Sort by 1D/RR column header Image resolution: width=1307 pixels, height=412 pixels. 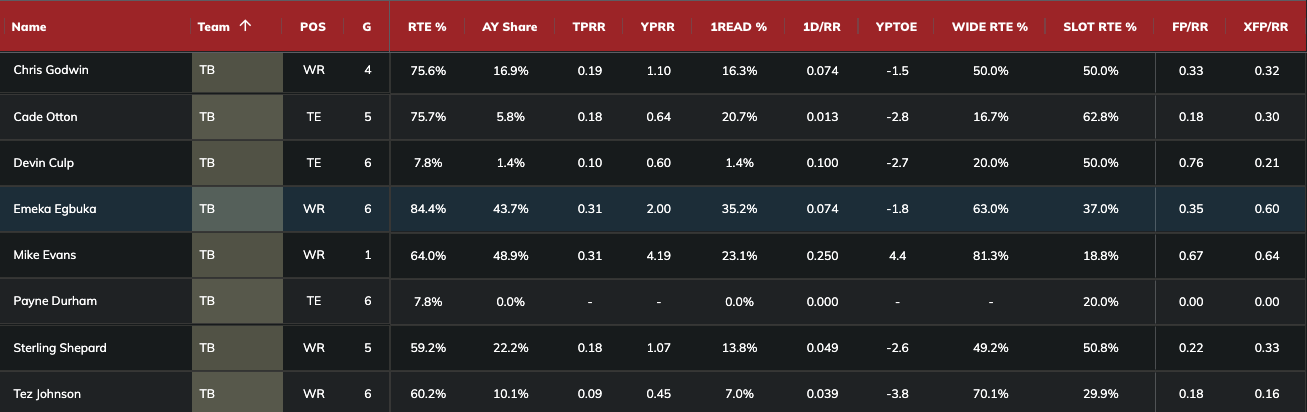[x=823, y=27]
